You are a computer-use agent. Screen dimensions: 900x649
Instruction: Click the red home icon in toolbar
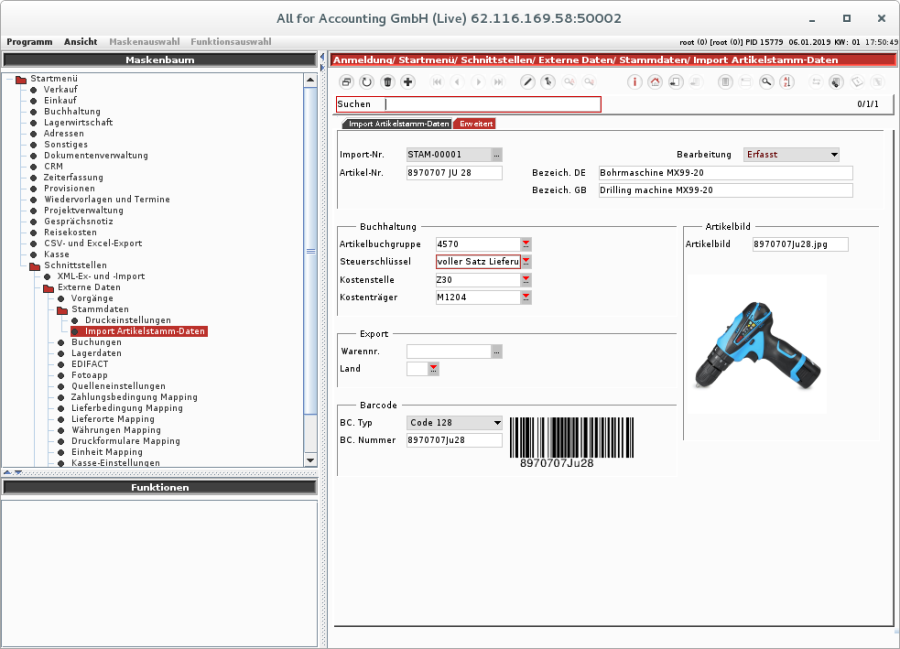[x=655, y=81]
